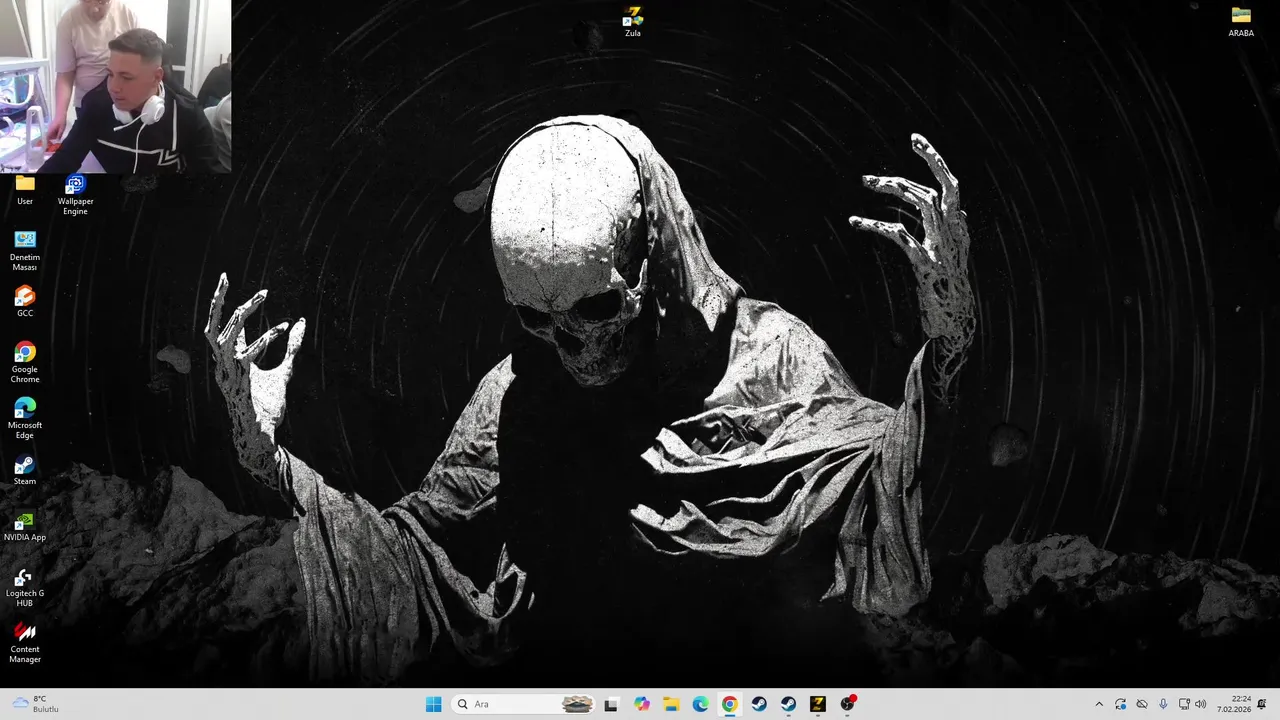
Task: Click the microphone tray icon
Action: [1163, 704]
